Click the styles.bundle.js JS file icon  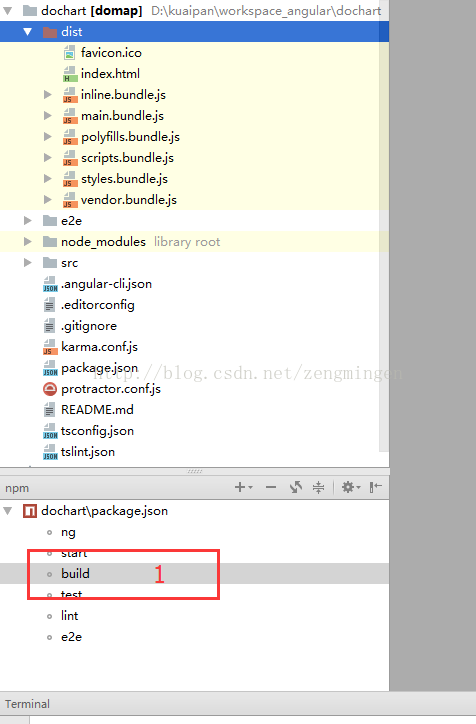click(69, 179)
